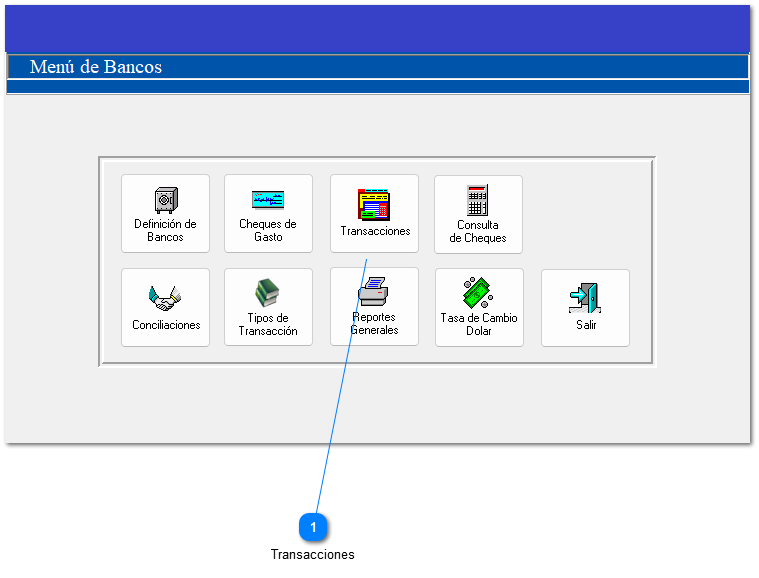Click the stacked books Tipos de Transacción icon

(x=268, y=293)
